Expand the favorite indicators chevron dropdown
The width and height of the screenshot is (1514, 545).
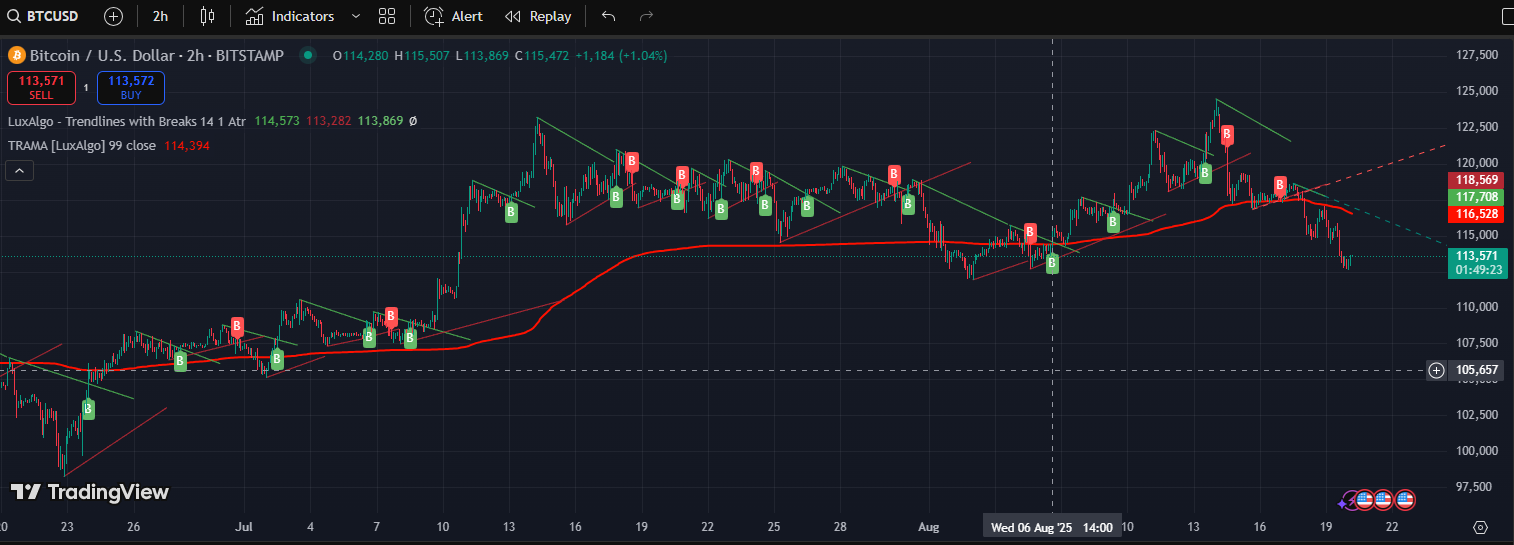coord(356,16)
